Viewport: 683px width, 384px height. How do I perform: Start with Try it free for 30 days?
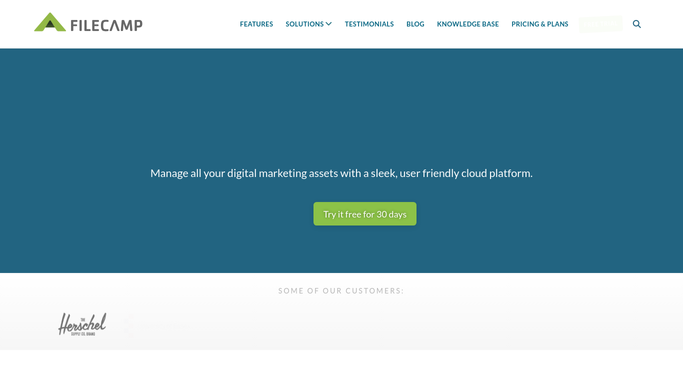tap(365, 214)
